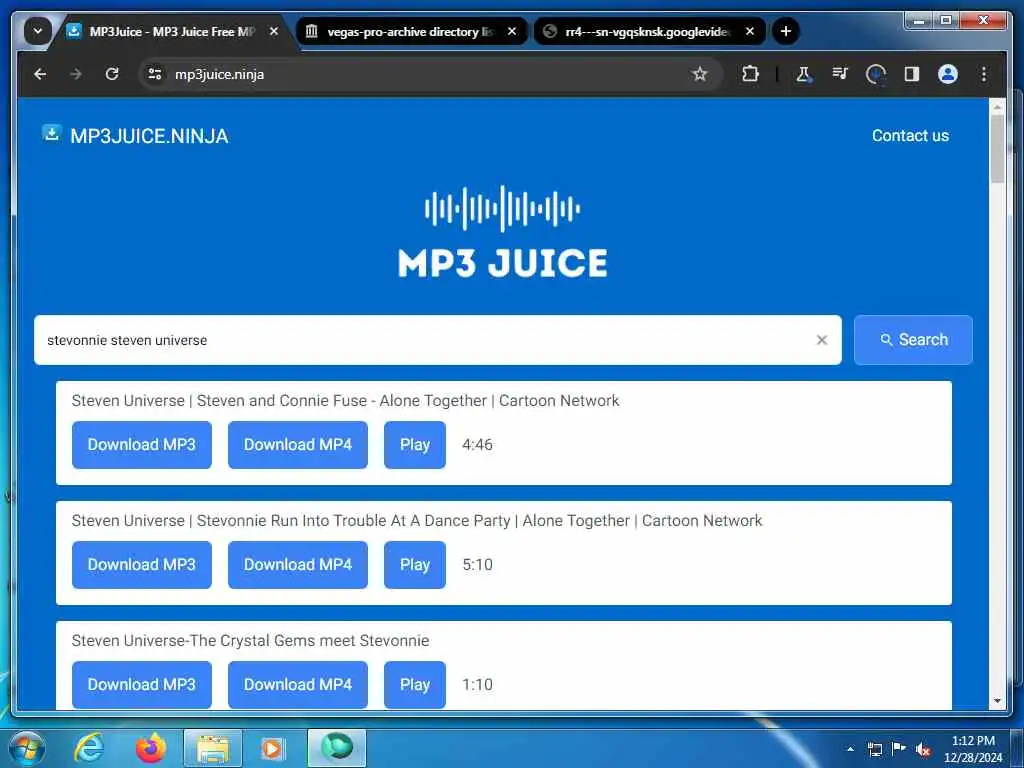Open the Chrome profile avatar
The image size is (1024, 768).
click(948, 74)
